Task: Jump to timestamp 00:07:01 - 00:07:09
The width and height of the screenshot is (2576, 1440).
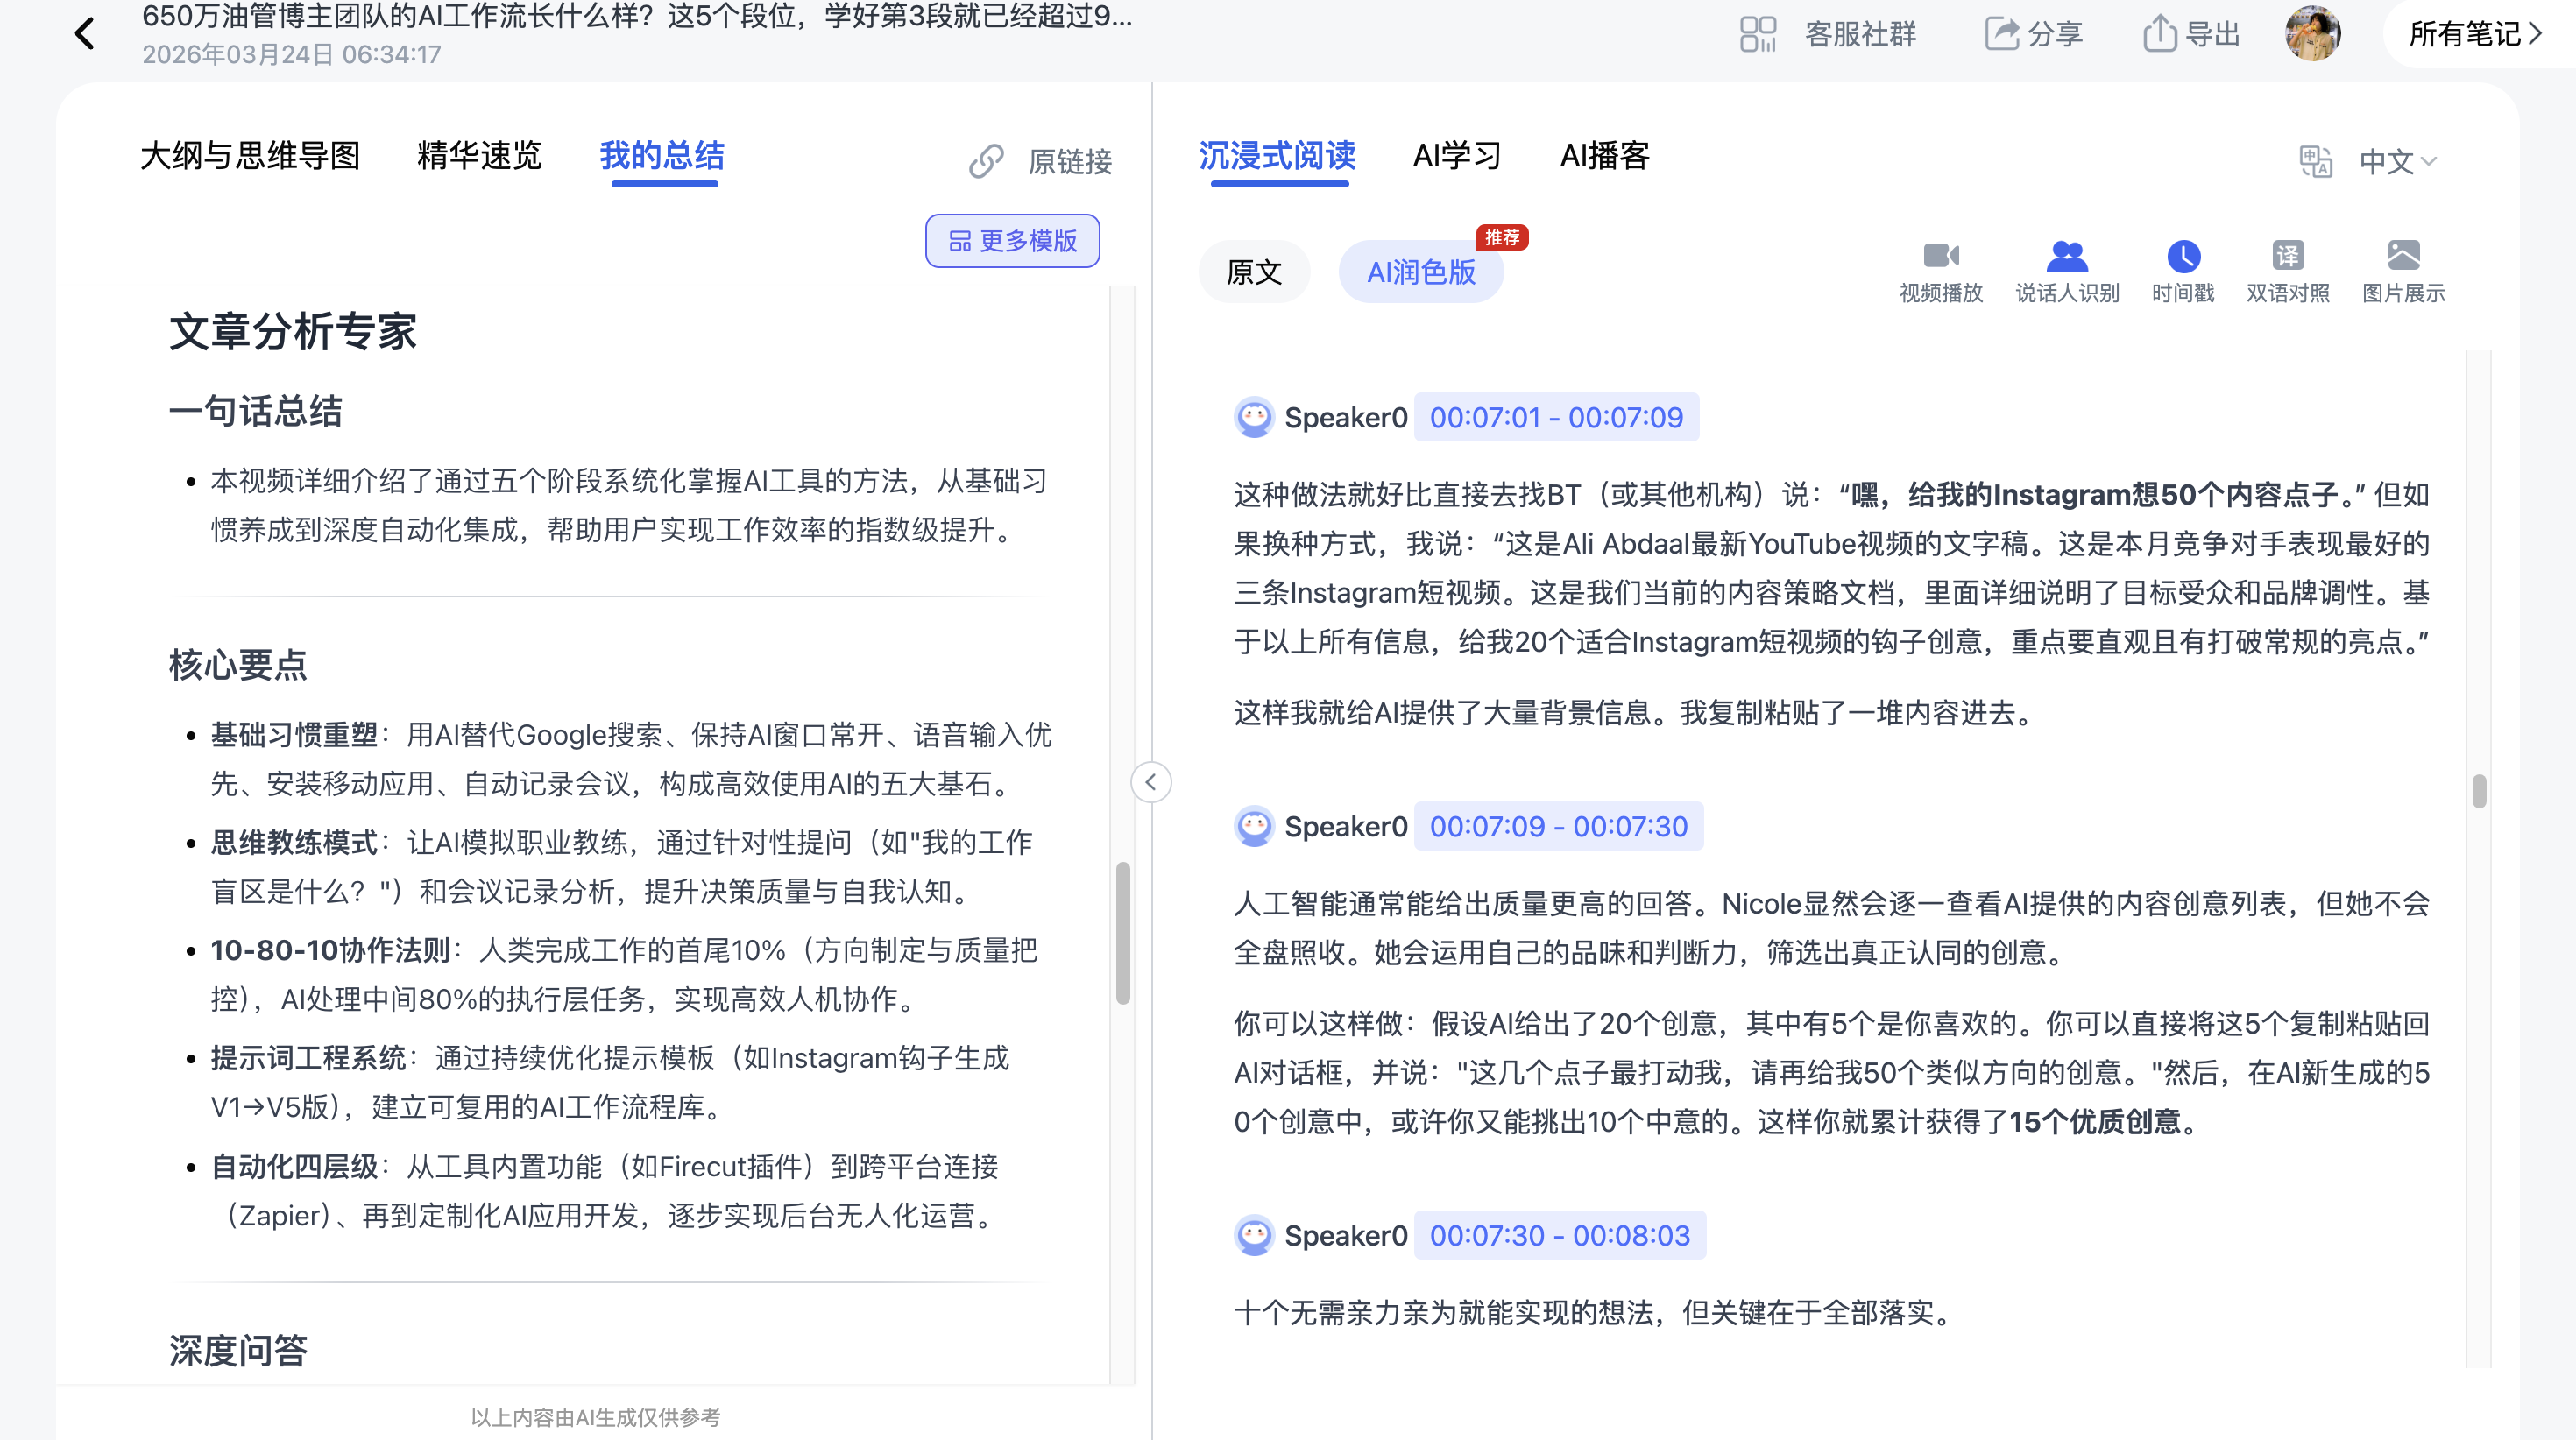Action: (x=1556, y=417)
